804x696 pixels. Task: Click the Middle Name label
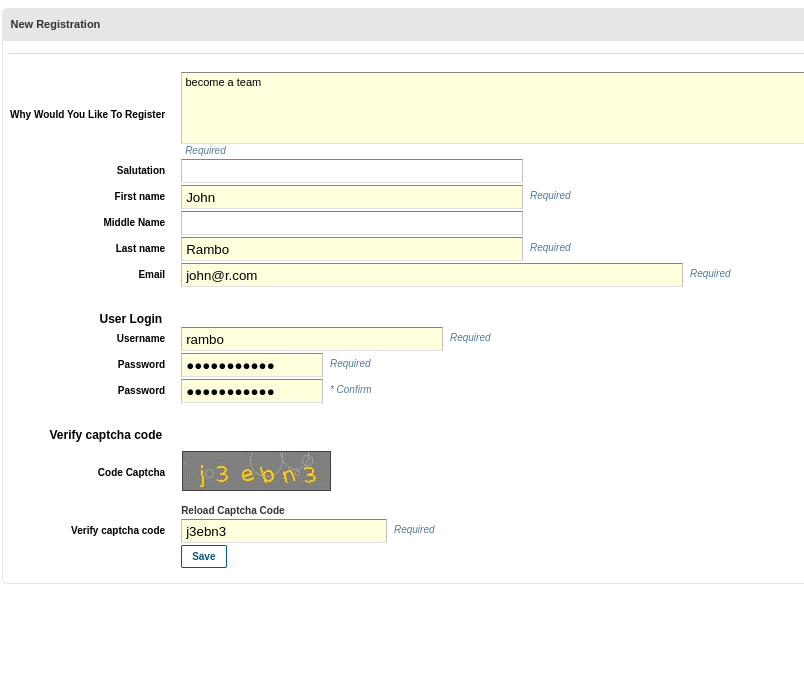[134, 222]
